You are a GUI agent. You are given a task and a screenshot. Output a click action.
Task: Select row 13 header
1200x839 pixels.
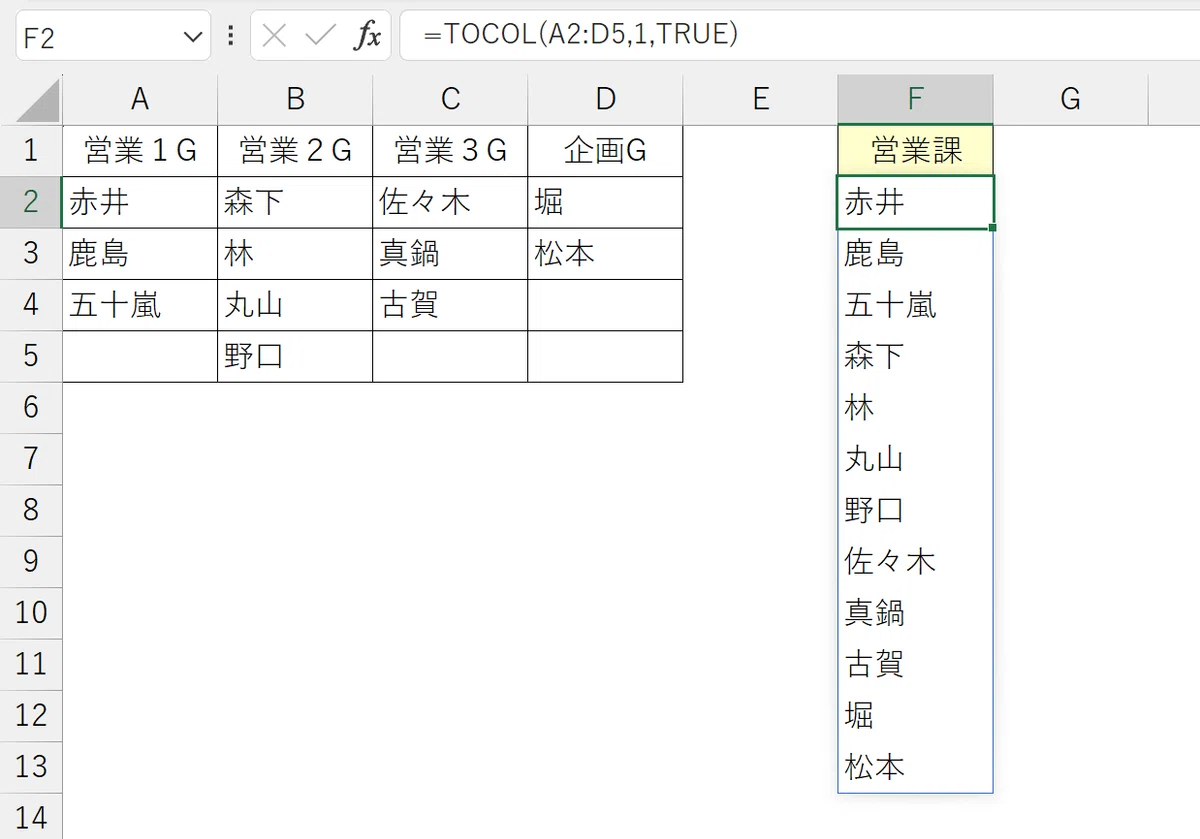pos(31,767)
